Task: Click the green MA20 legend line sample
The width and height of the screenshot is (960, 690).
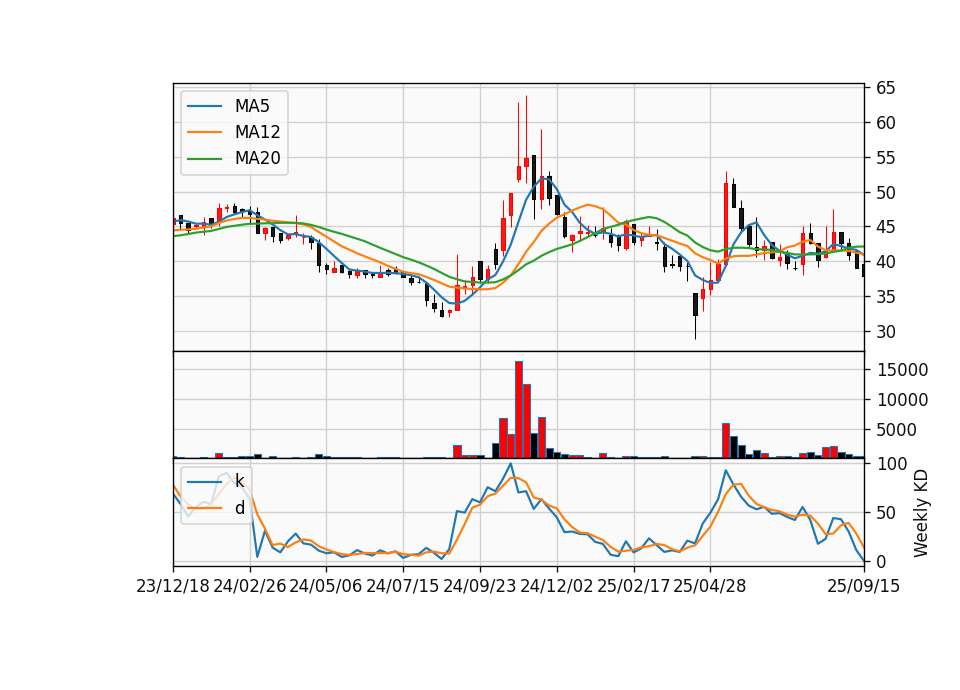Action: (x=204, y=159)
